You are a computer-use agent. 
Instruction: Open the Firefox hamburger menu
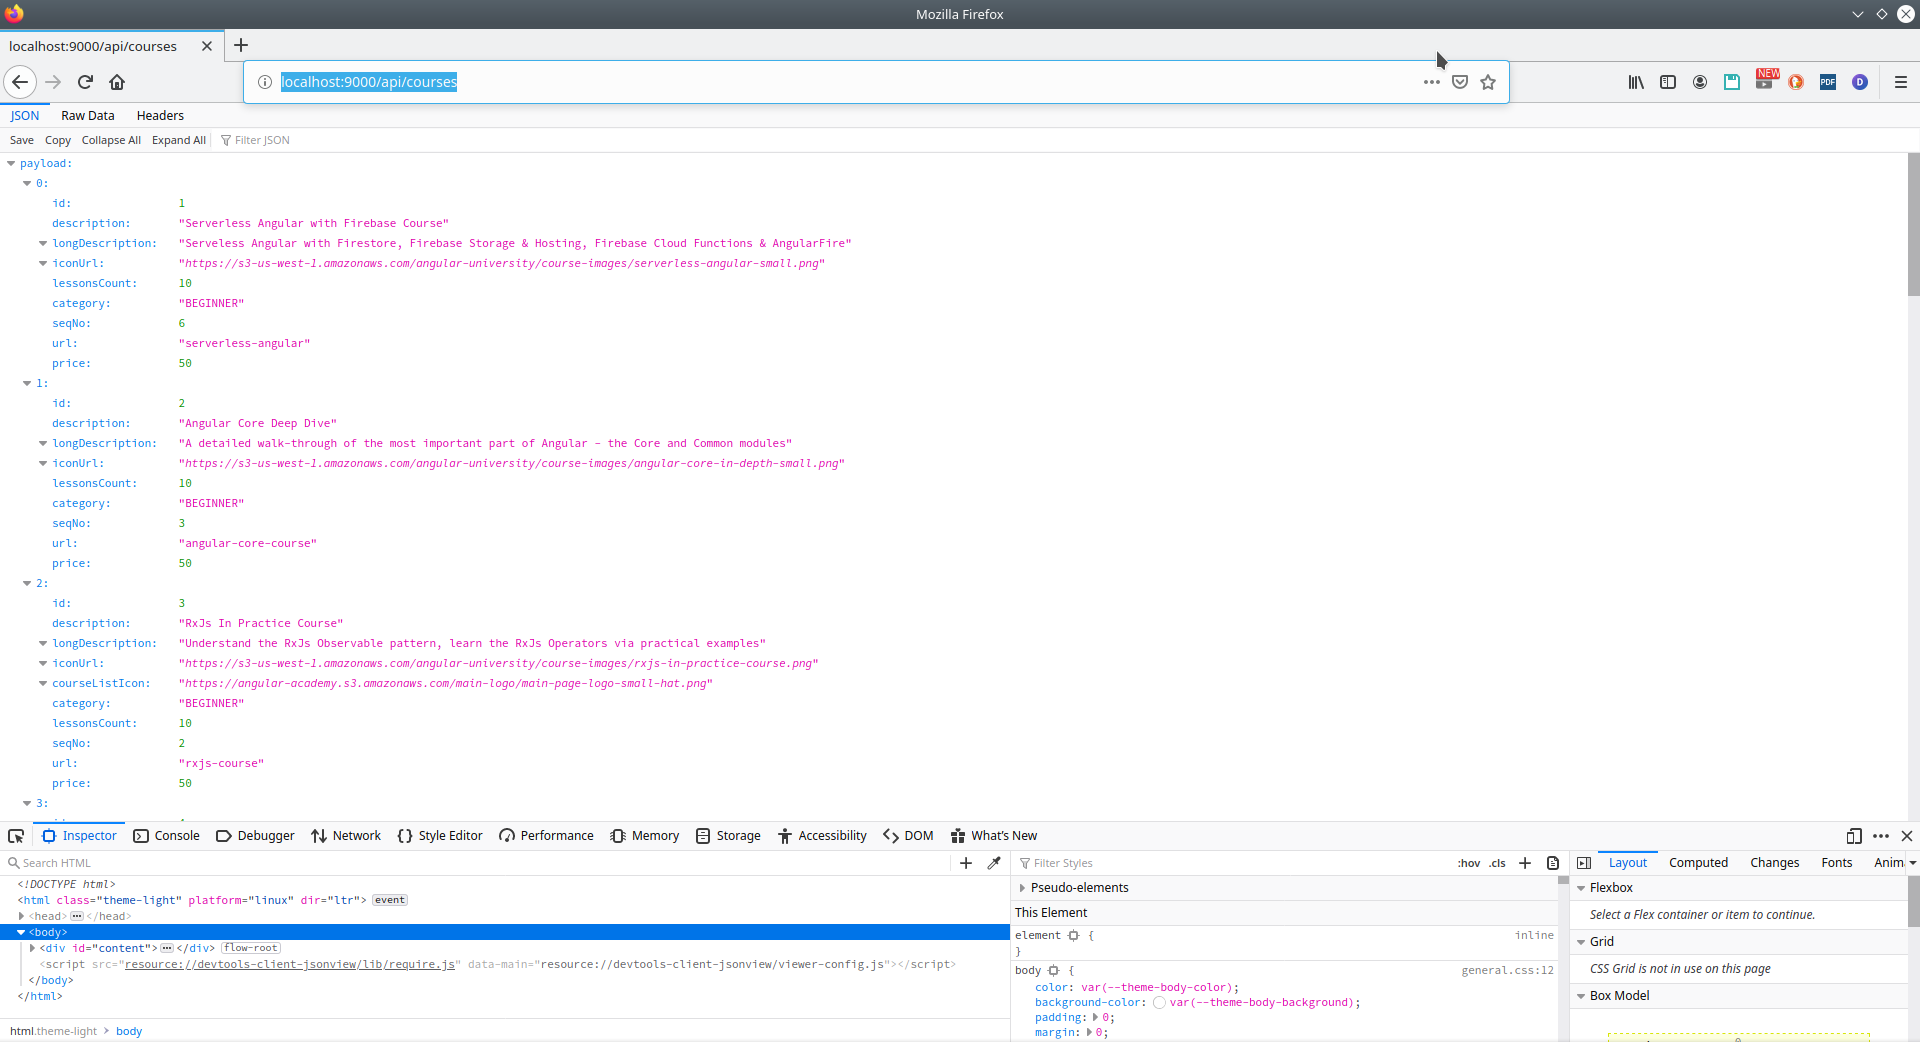1901,82
